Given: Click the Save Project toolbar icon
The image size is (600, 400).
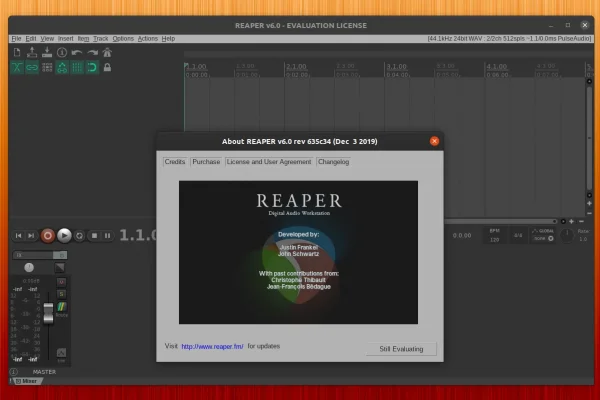Looking at the screenshot, I should [x=47, y=52].
